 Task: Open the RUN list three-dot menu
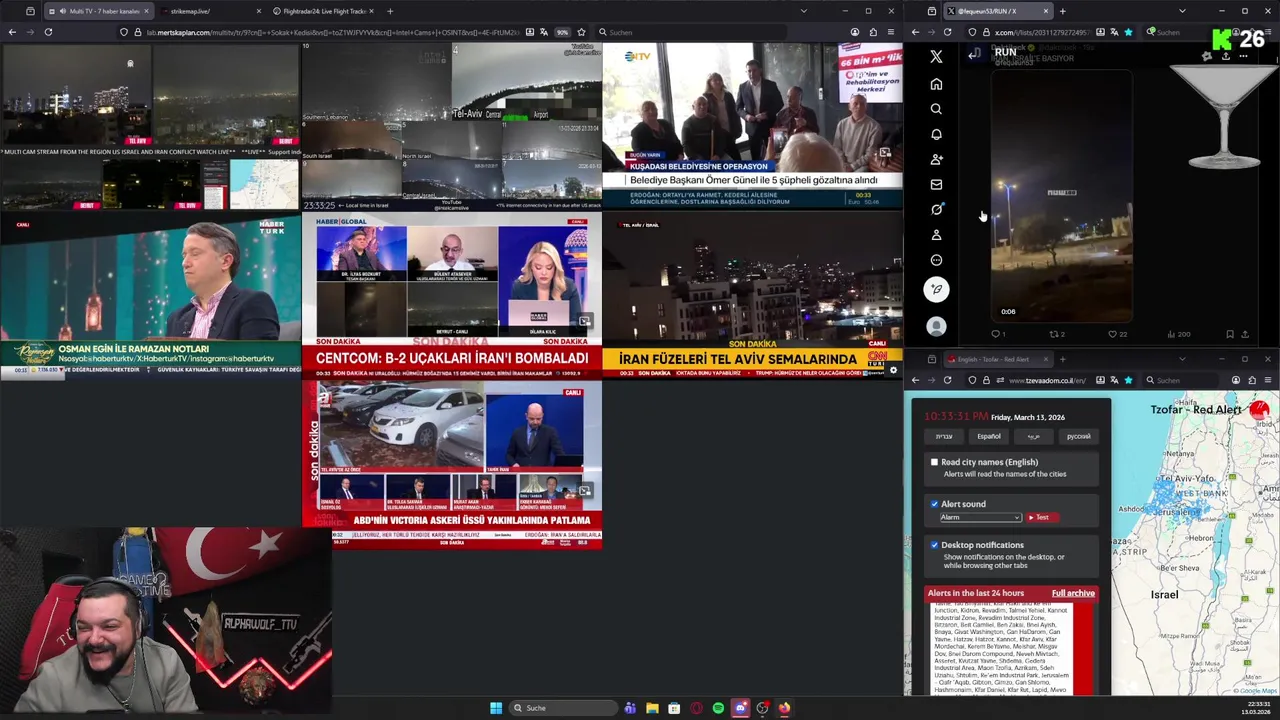[1243, 56]
